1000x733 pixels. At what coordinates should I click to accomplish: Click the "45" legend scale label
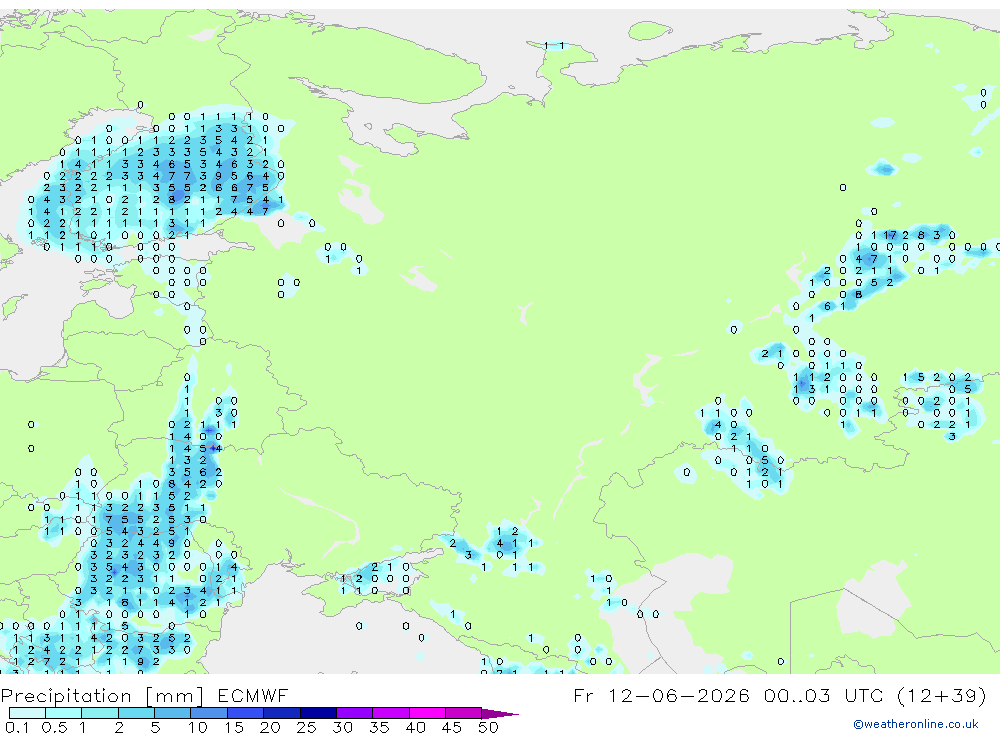tap(452, 727)
